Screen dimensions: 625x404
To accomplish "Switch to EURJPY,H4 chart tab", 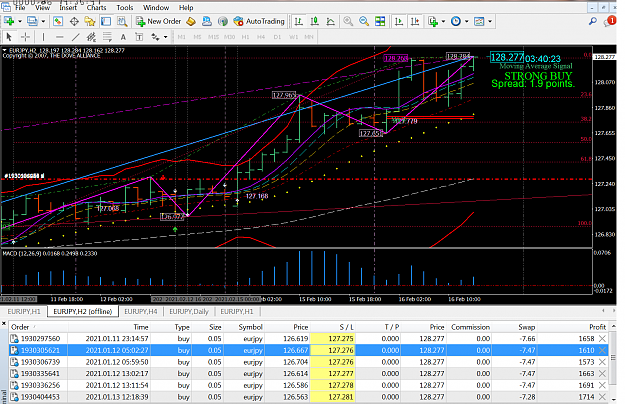I will (141, 311).
